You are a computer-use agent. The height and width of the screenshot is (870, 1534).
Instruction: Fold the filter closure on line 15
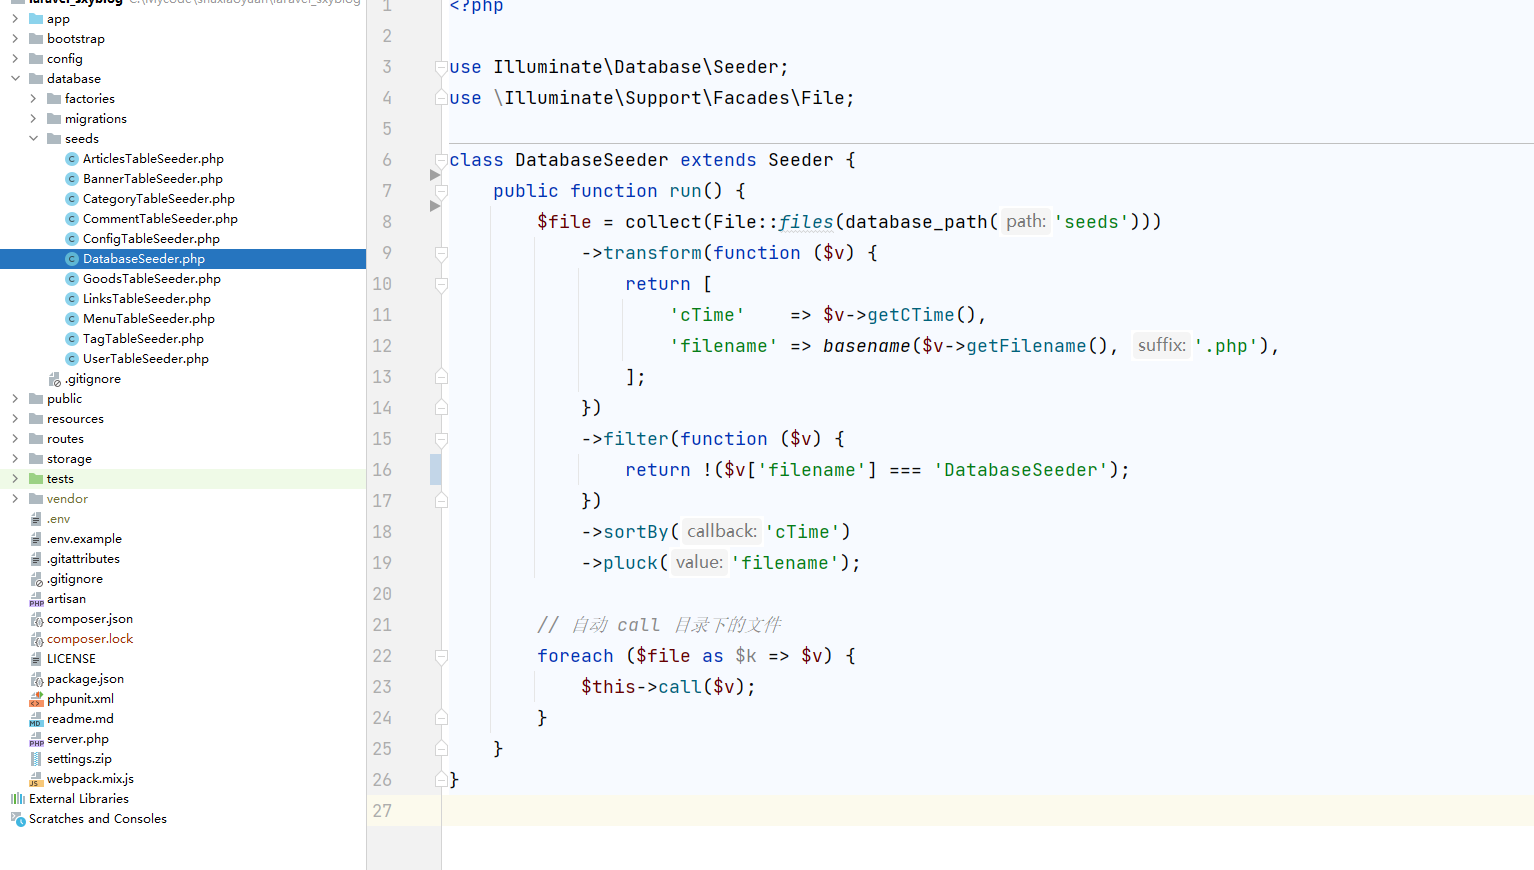[441, 439]
